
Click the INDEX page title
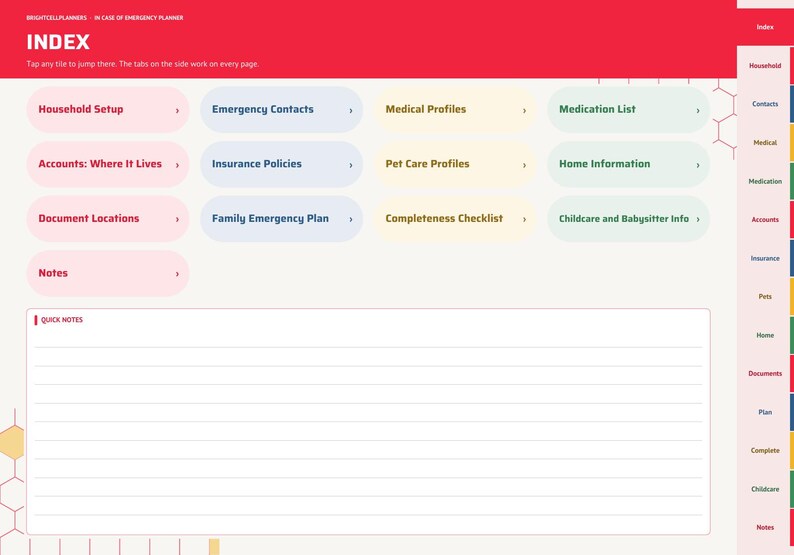pos(58,42)
